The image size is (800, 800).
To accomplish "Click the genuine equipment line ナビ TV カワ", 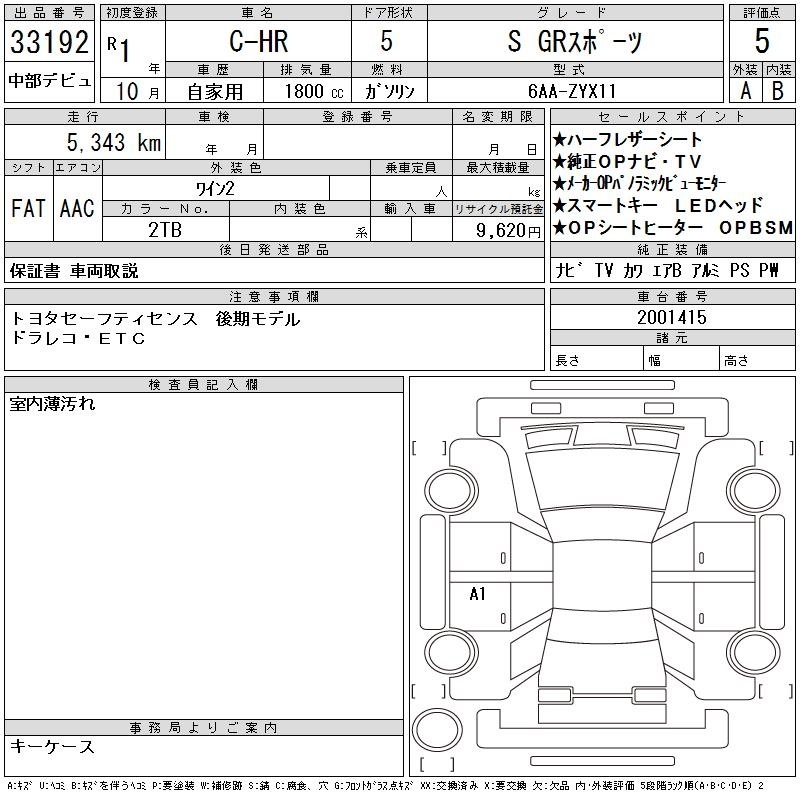I will [x=667, y=270].
